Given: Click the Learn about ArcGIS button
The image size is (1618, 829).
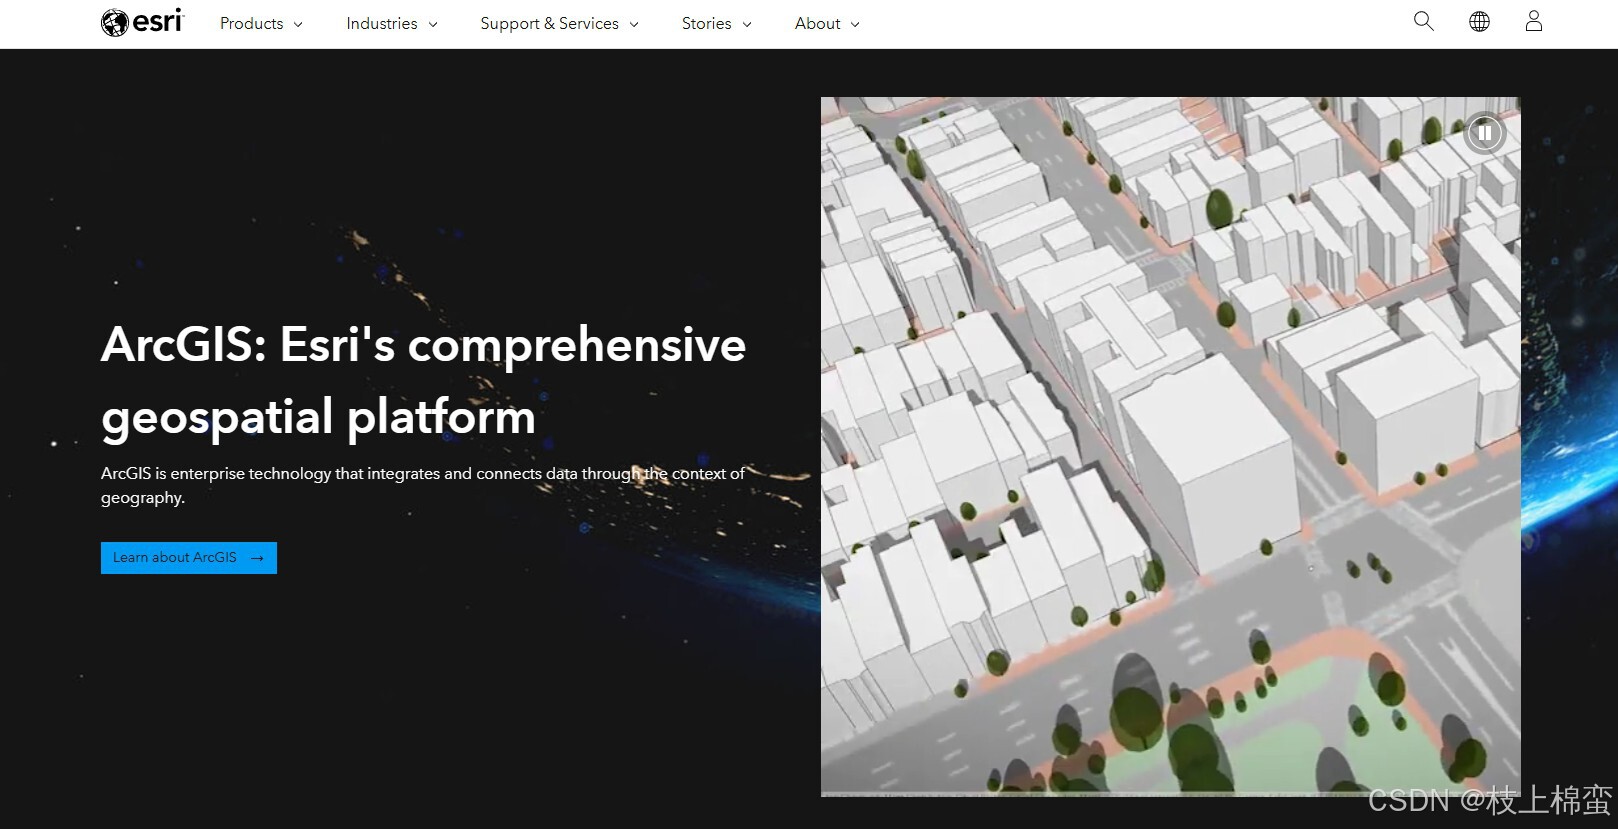Looking at the screenshot, I should pyautogui.click(x=189, y=558).
